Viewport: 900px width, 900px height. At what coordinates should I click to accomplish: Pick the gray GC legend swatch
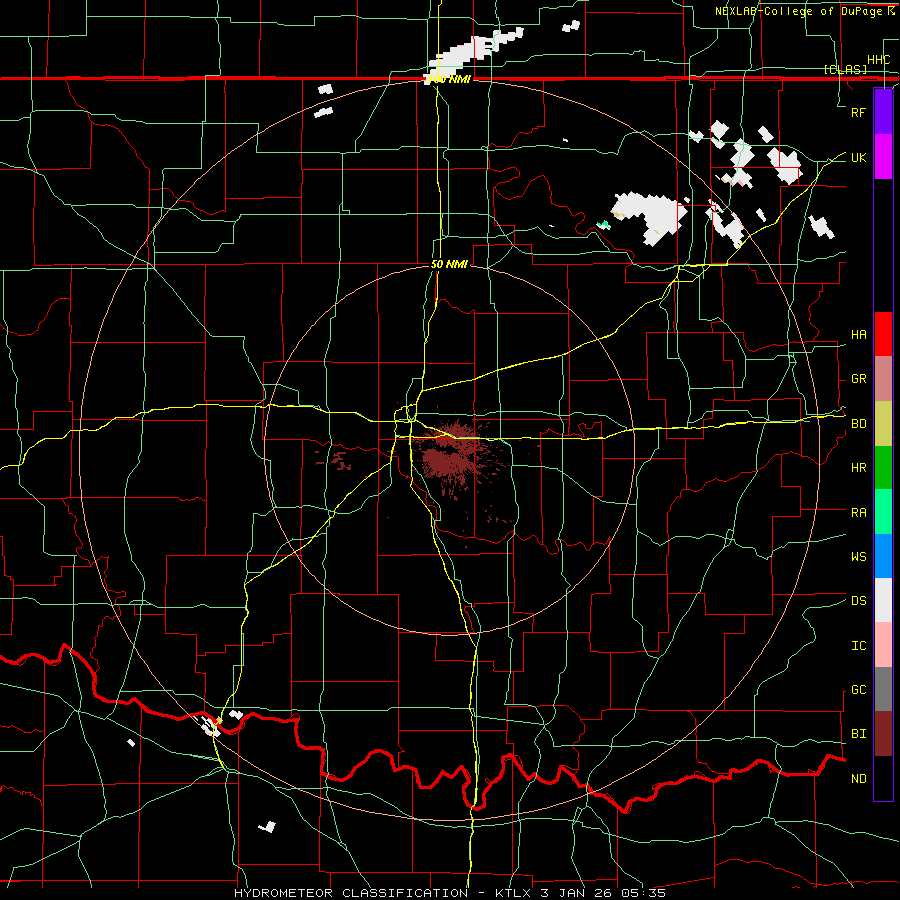point(883,689)
